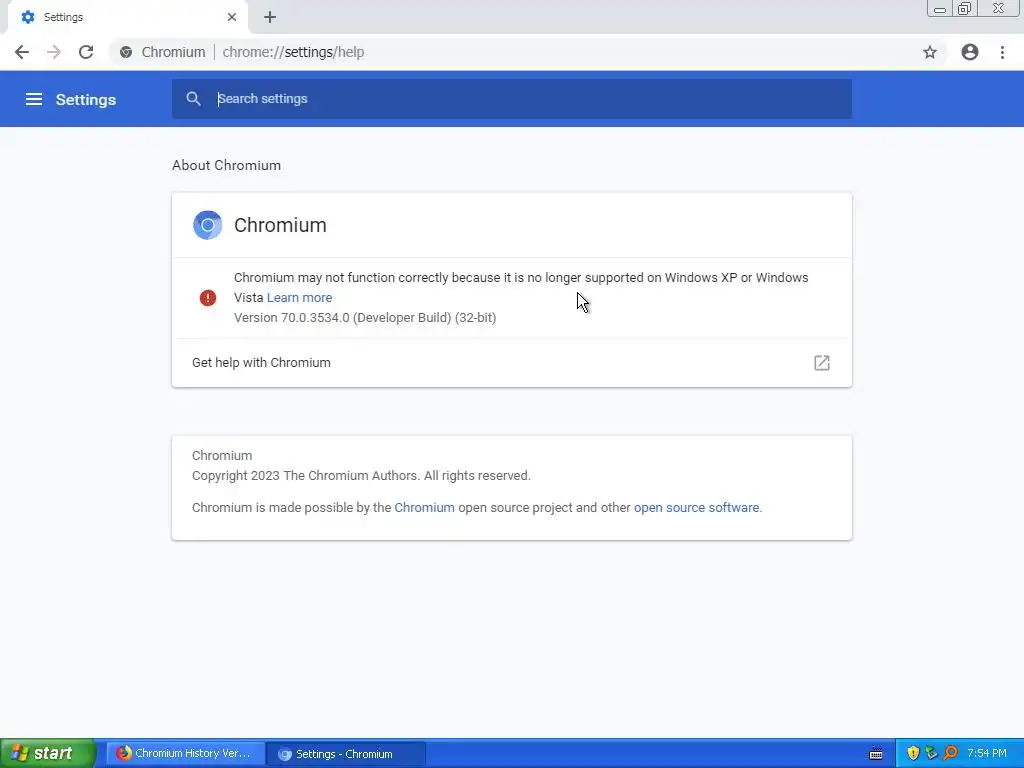This screenshot has height=768, width=1024.
Task: Click the 7:54 PM clock
Action: (987, 753)
